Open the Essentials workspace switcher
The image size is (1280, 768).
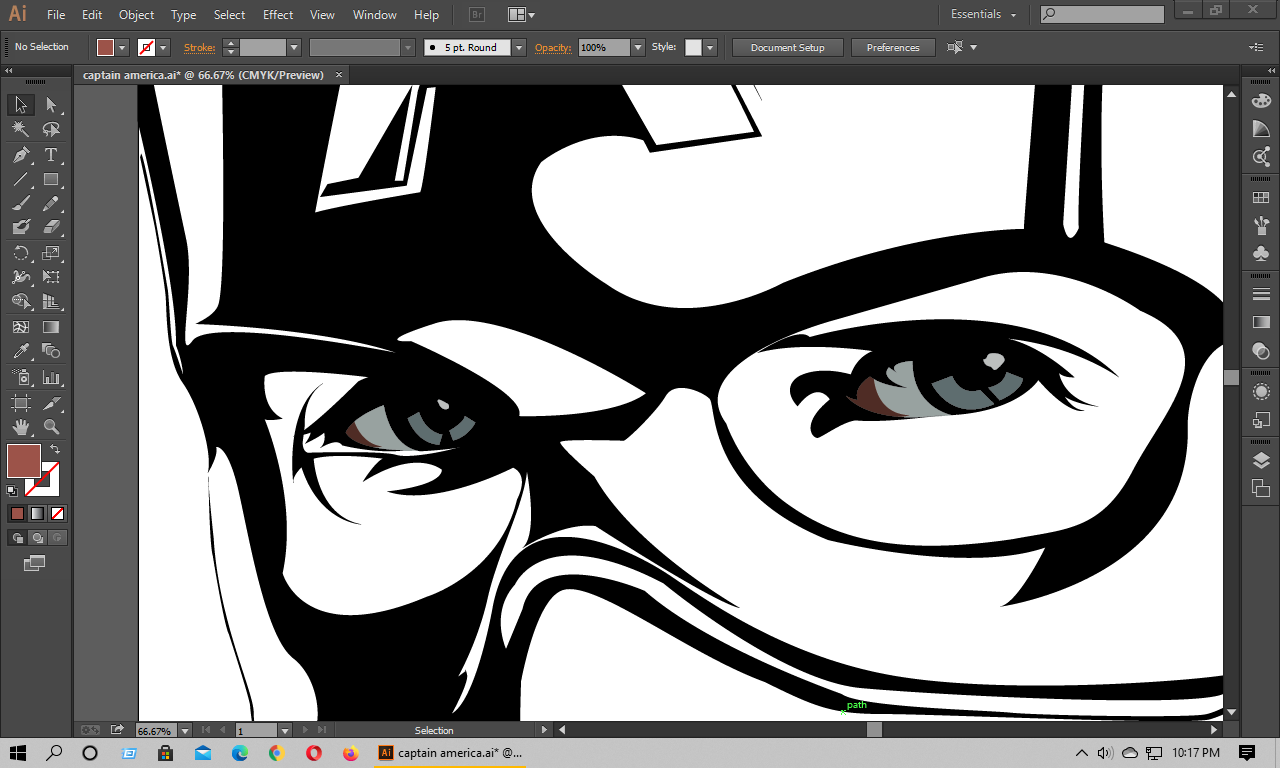(x=983, y=14)
